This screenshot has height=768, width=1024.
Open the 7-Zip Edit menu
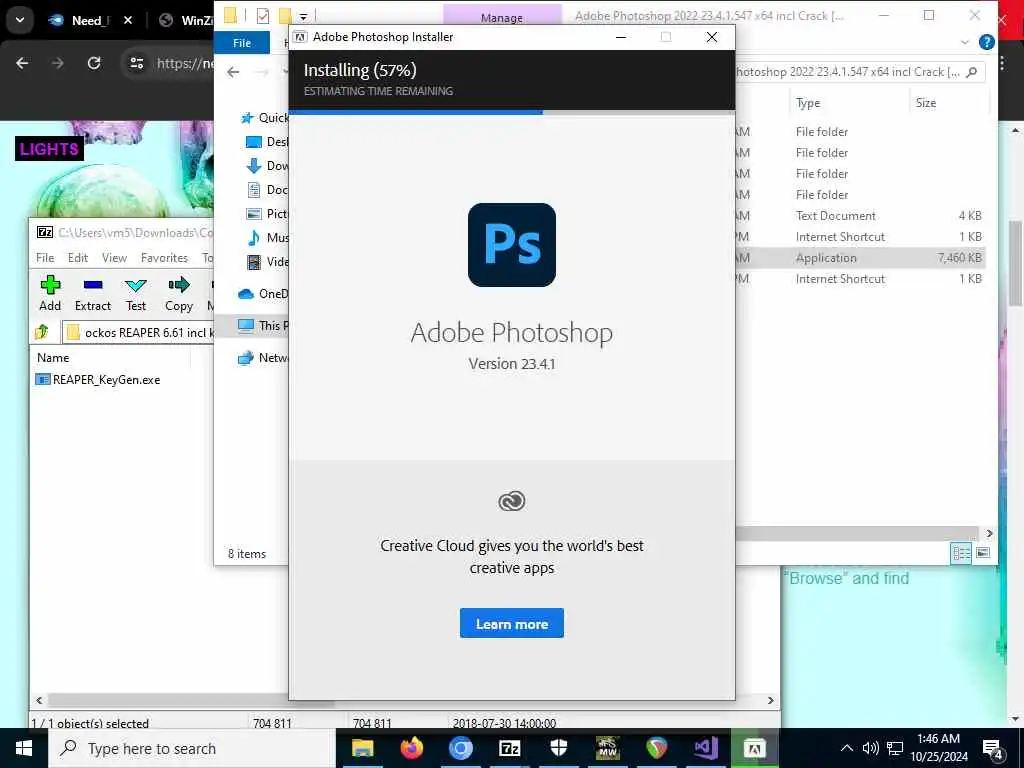pos(78,257)
